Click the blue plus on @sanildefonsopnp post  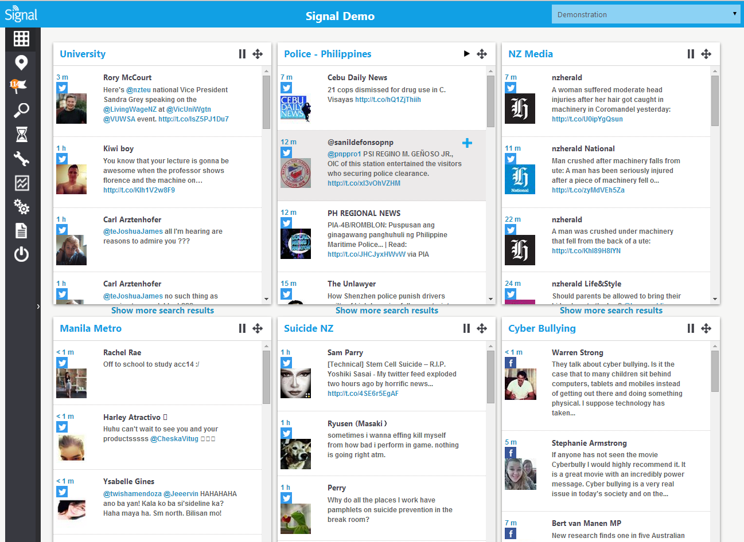pyautogui.click(x=467, y=143)
